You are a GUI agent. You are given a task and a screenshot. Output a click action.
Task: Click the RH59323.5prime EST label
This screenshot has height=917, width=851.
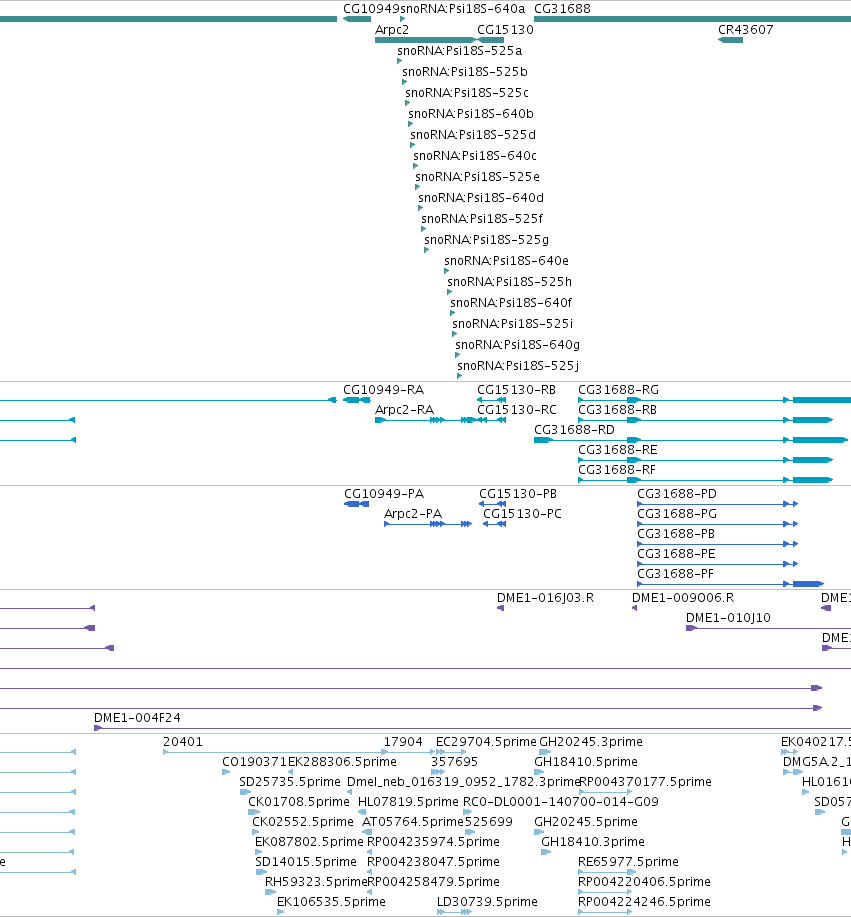316,882
